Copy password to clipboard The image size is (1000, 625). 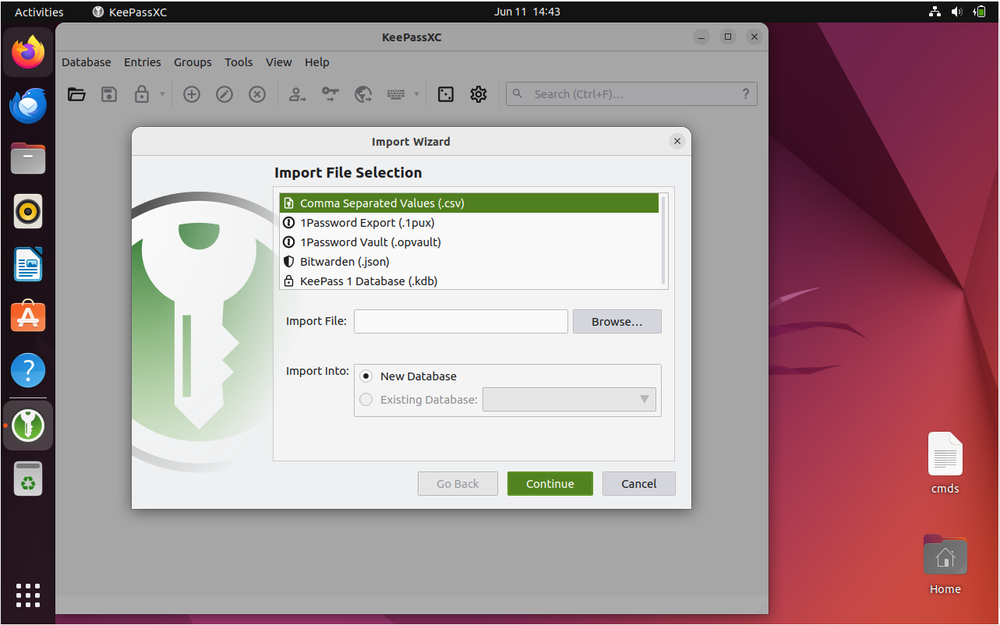(332, 93)
